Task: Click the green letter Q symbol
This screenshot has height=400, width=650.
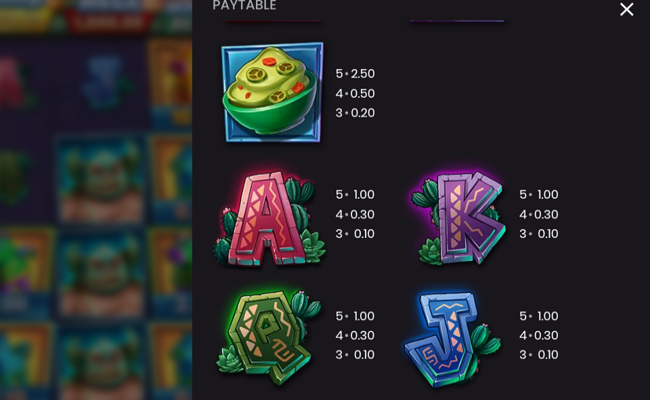Action: pyautogui.click(x=269, y=337)
